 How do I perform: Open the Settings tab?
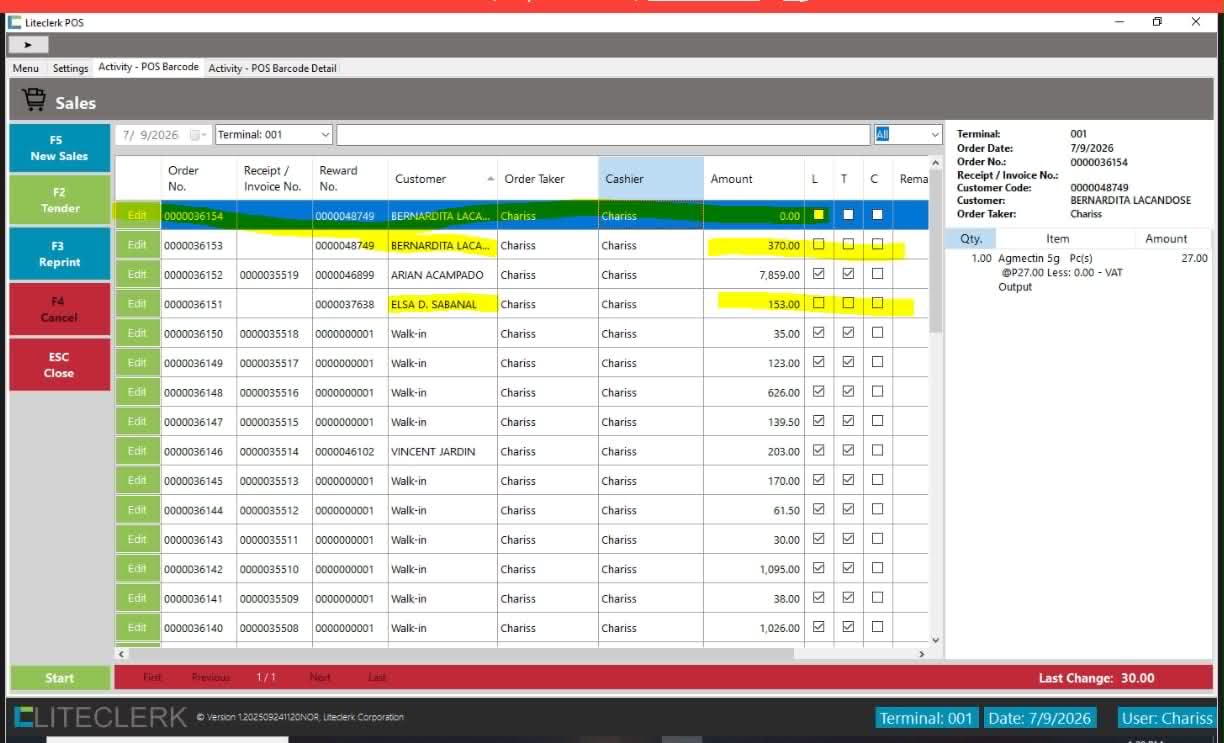[70, 68]
